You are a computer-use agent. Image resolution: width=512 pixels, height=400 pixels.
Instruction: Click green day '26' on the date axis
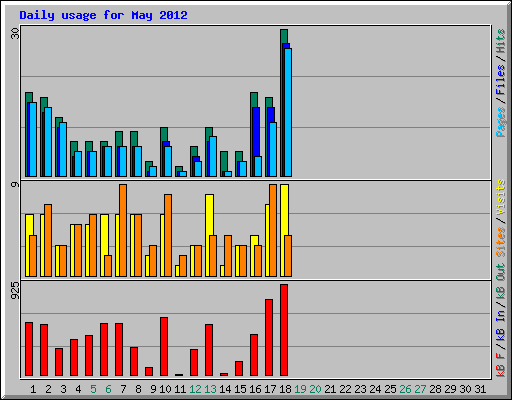(x=405, y=389)
